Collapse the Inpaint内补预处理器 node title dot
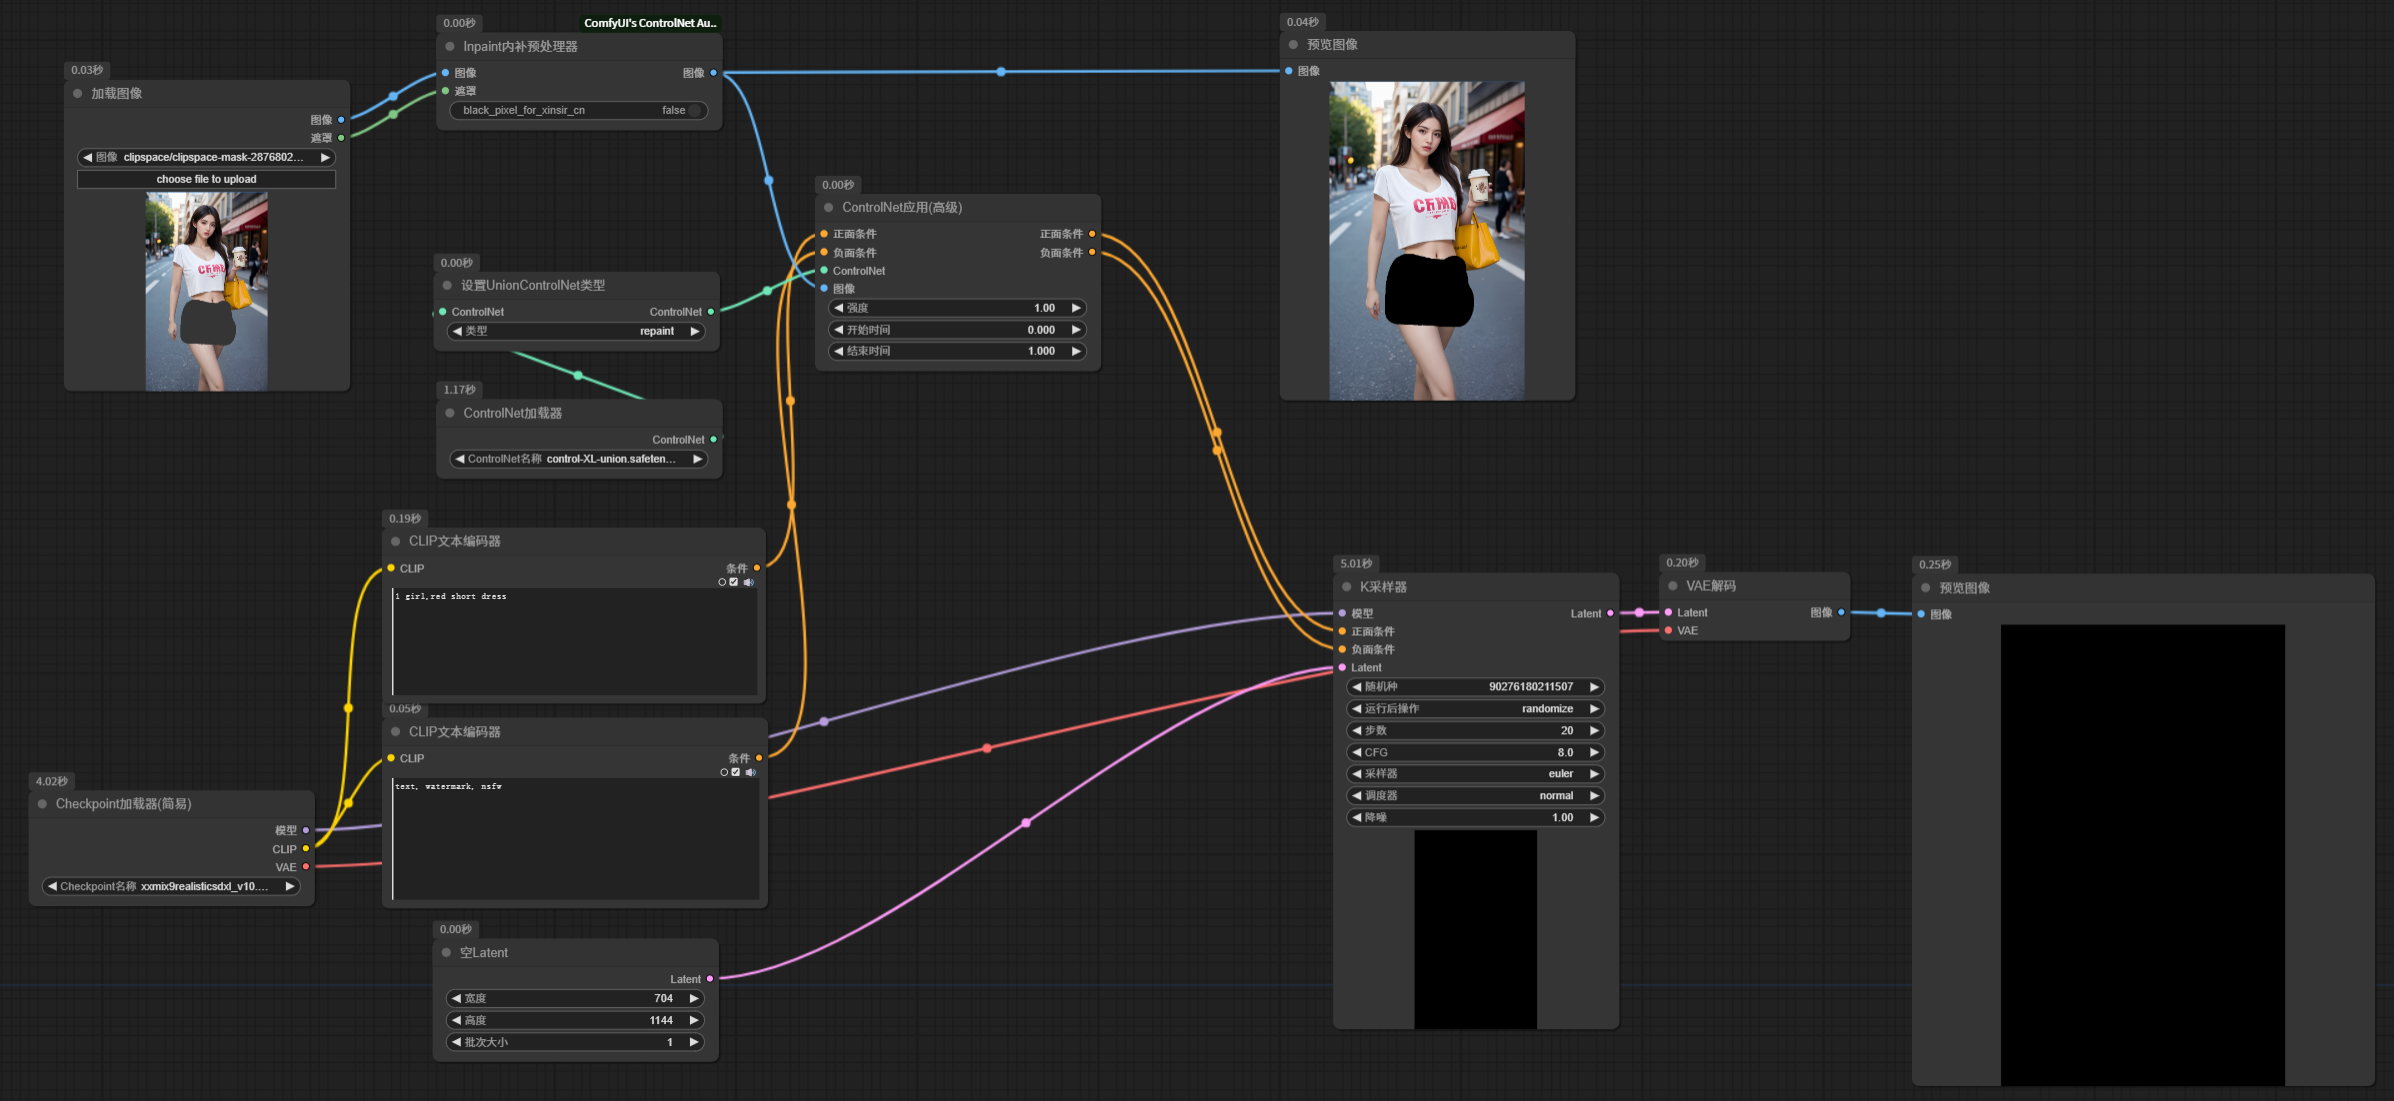The width and height of the screenshot is (2394, 1101). point(450,46)
